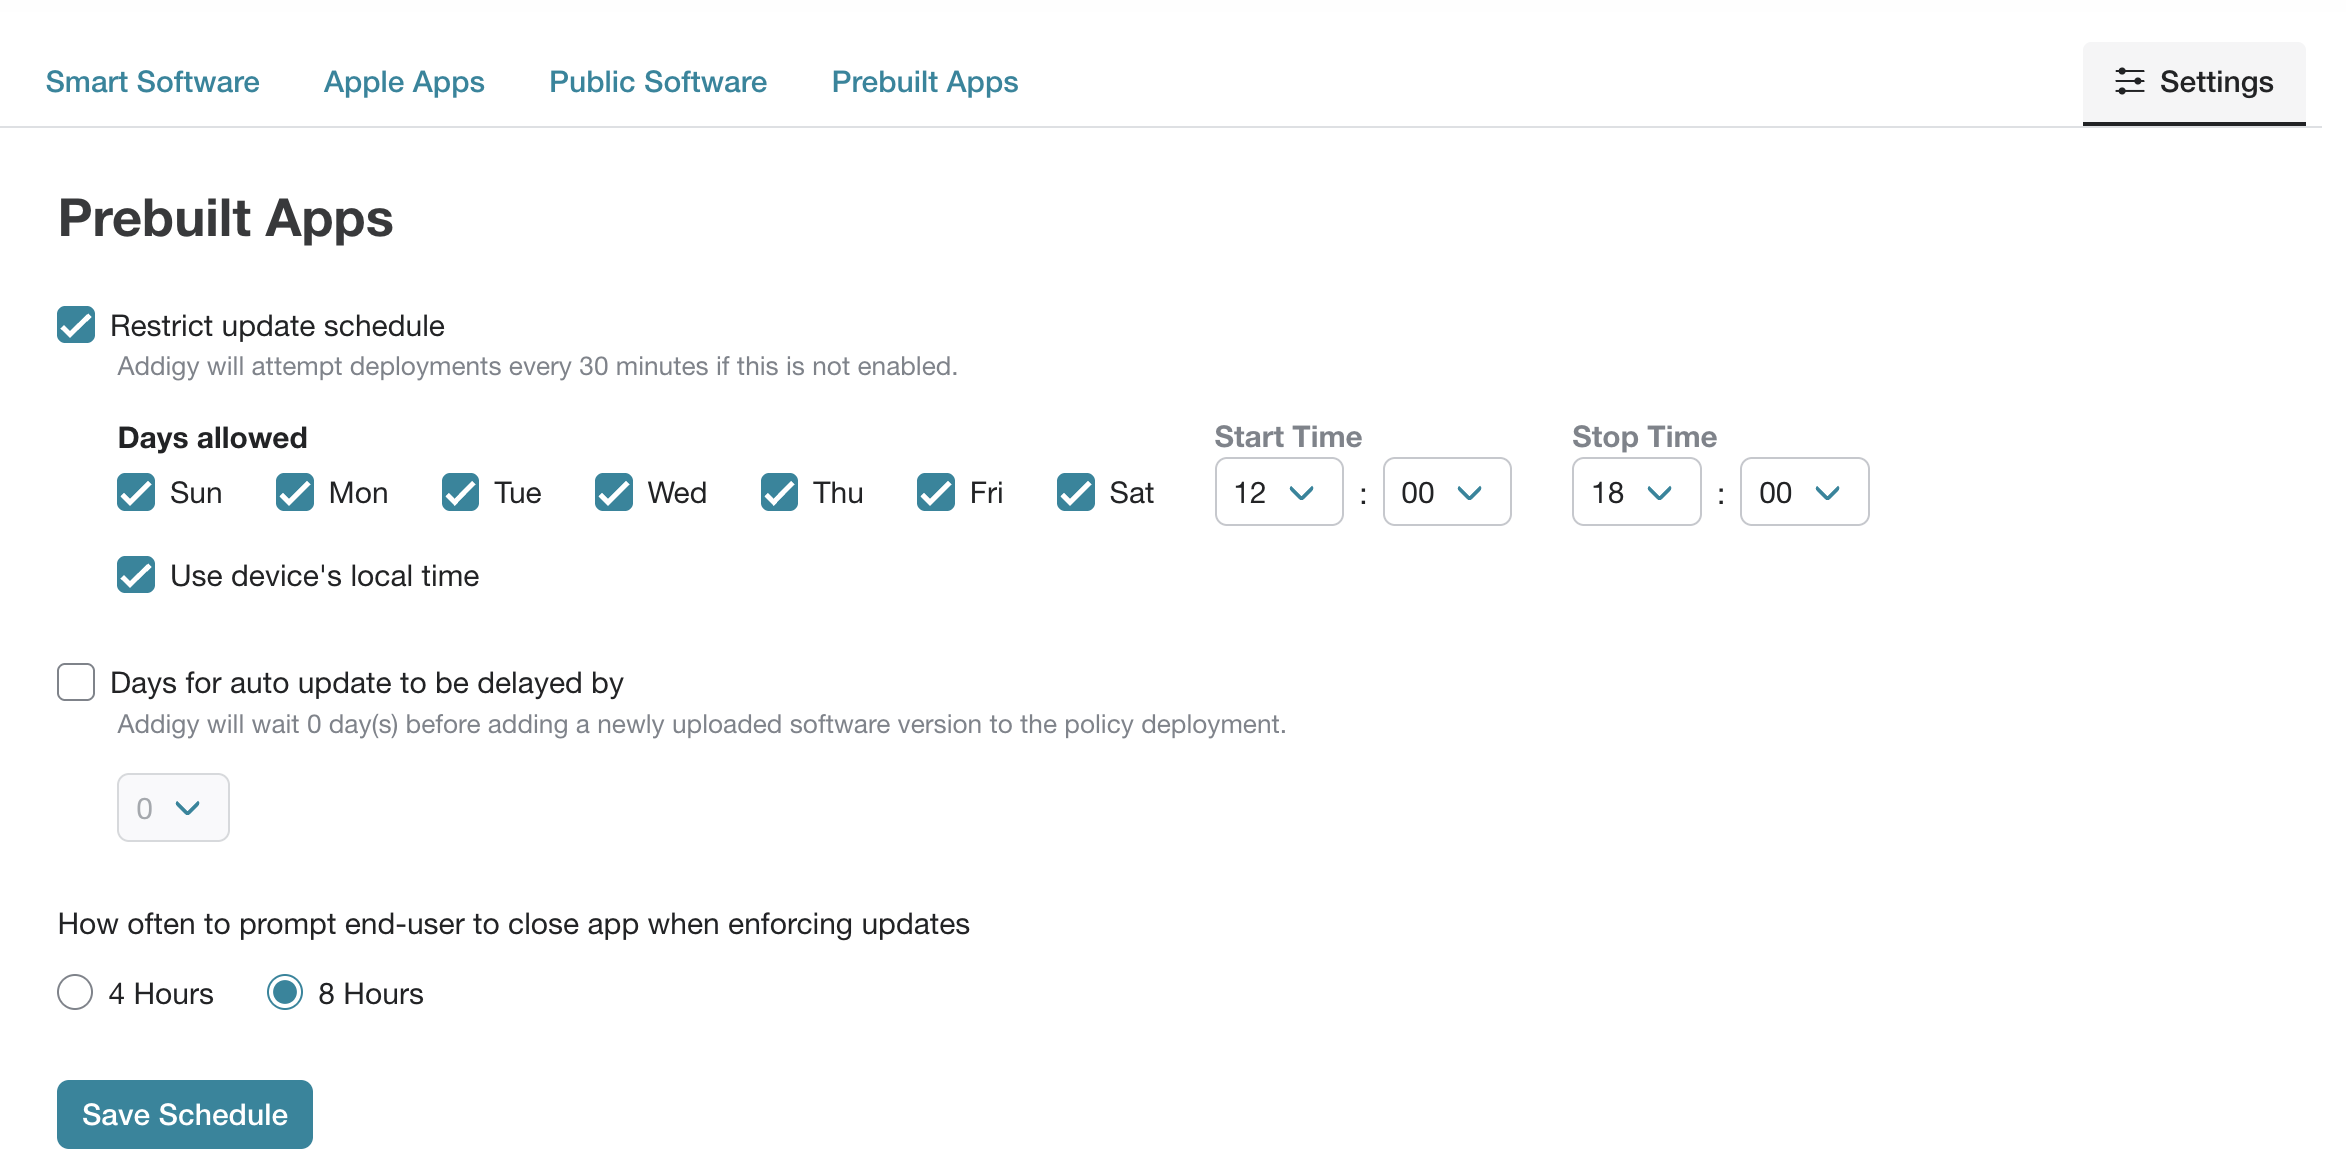Toggle the Sat day checkbox
The image size is (2346, 1176).
coord(1076,492)
